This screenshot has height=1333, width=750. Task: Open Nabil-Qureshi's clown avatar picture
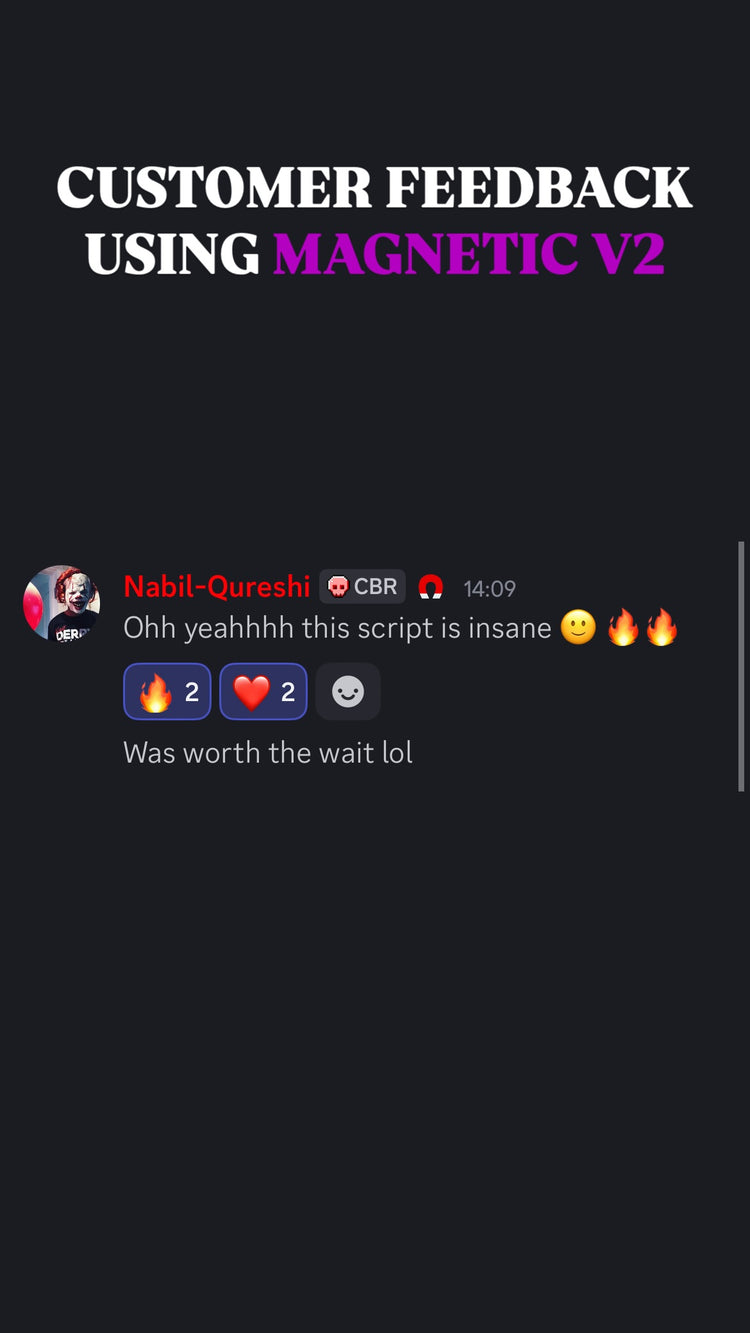point(61,603)
